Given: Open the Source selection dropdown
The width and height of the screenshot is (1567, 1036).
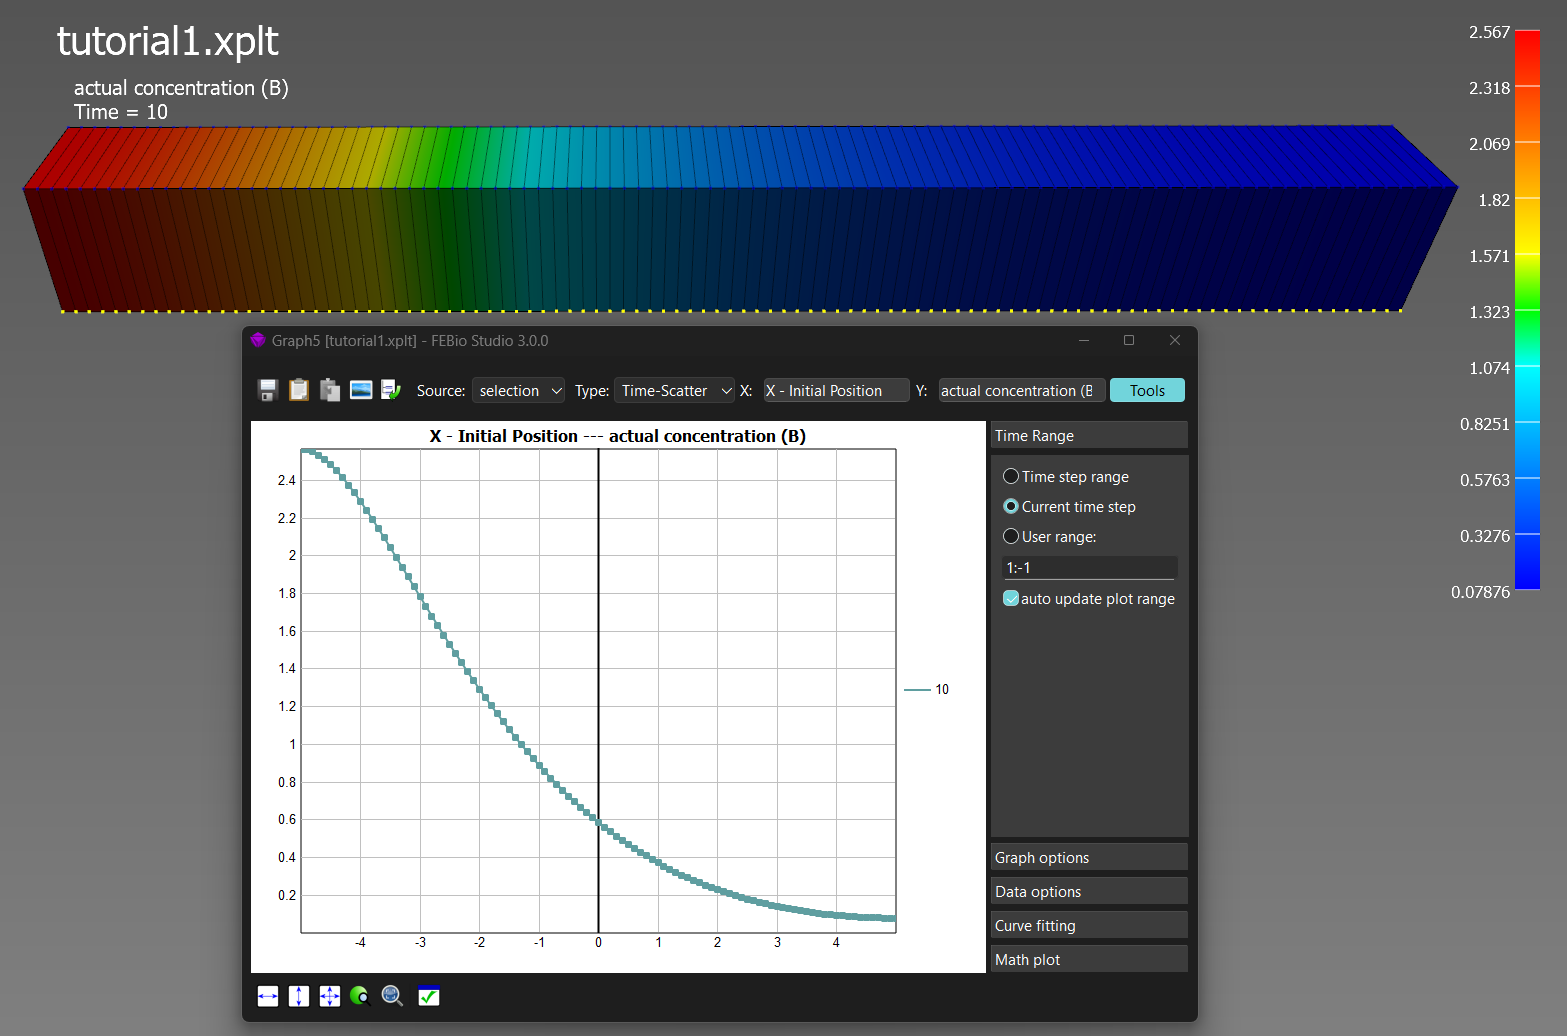Looking at the screenshot, I should pyautogui.click(x=518, y=391).
